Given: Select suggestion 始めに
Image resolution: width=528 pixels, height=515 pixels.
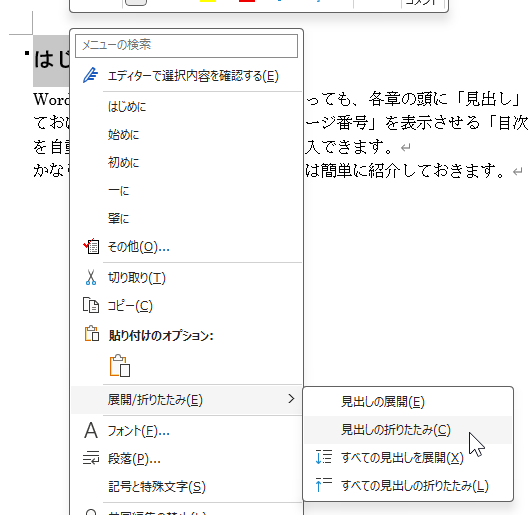Looking at the screenshot, I should coord(186,135).
